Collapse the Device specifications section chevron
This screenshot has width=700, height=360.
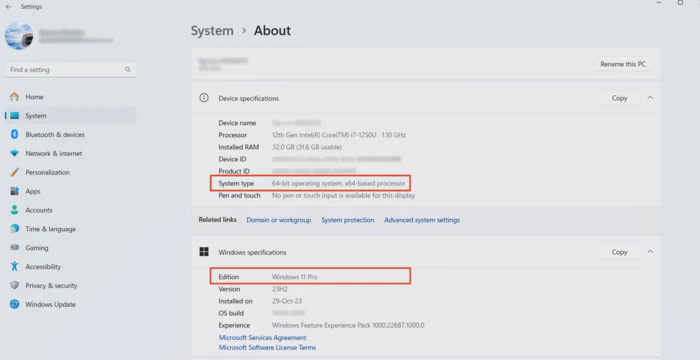click(650, 98)
